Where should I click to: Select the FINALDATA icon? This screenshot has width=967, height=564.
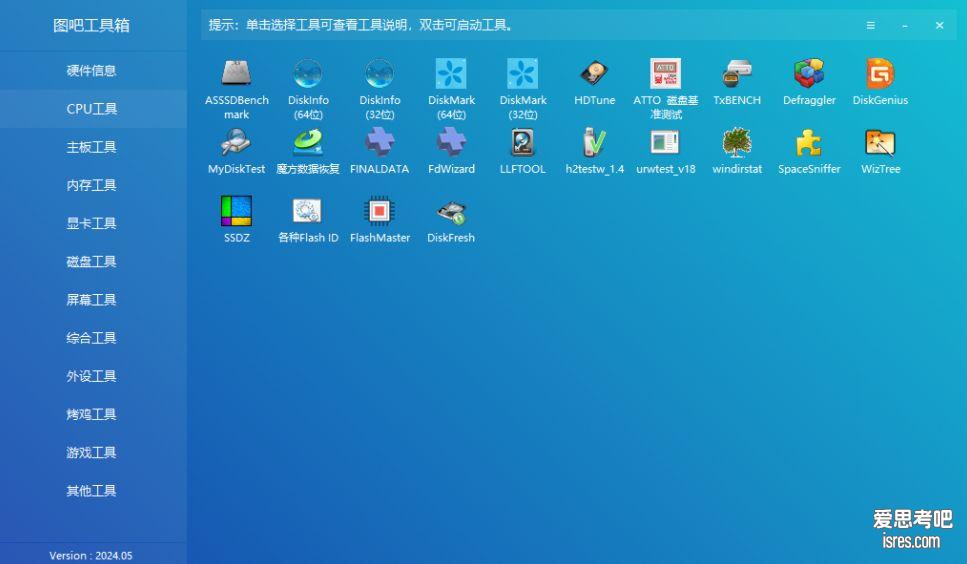(x=379, y=142)
